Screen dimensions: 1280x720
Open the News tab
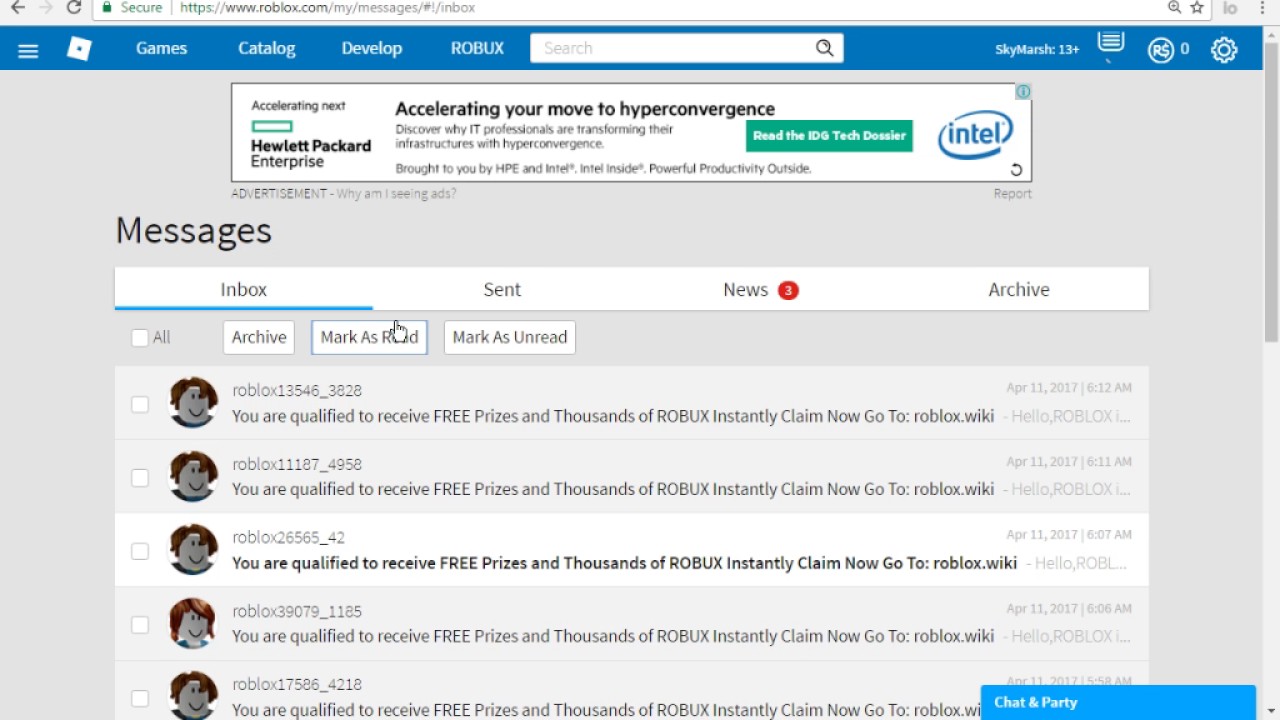pyautogui.click(x=760, y=289)
